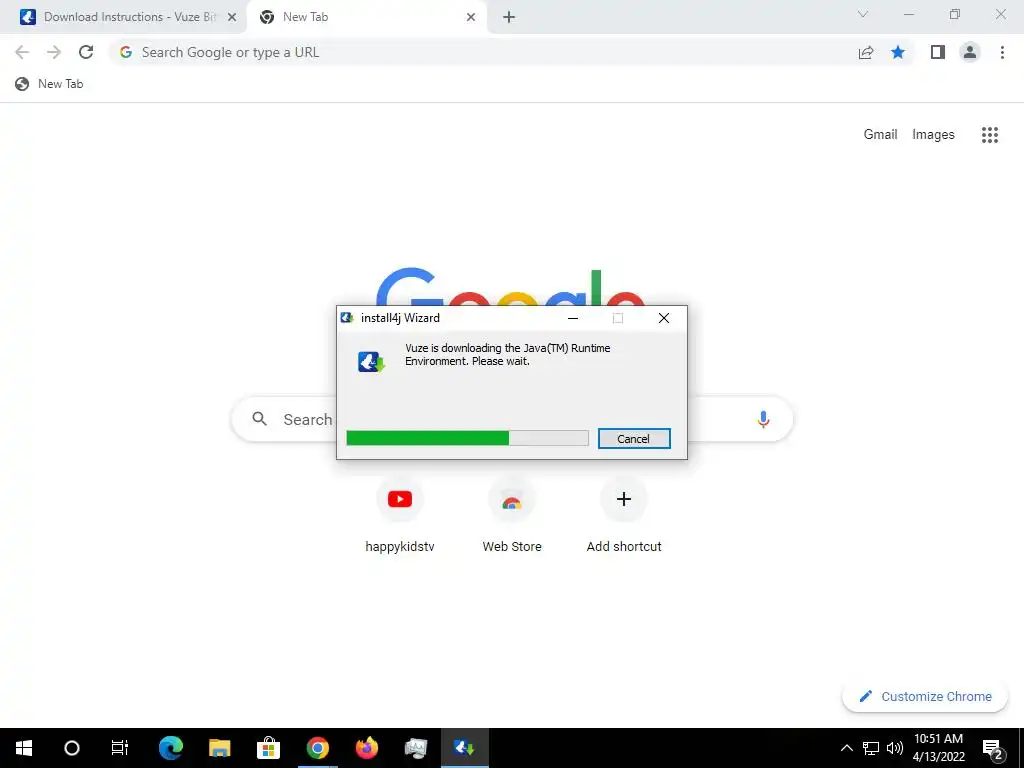The width and height of the screenshot is (1024, 768).
Task: Select the New Tab browser tab
Action: pyautogui.click(x=366, y=17)
